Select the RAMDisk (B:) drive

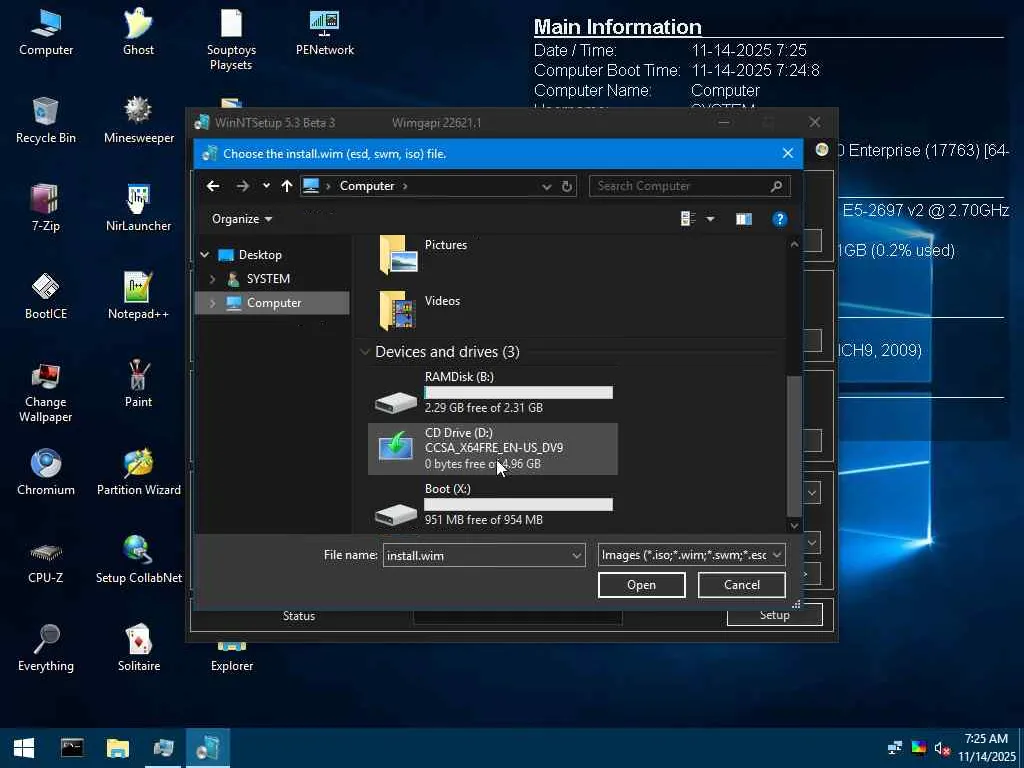[x=493, y=392]
